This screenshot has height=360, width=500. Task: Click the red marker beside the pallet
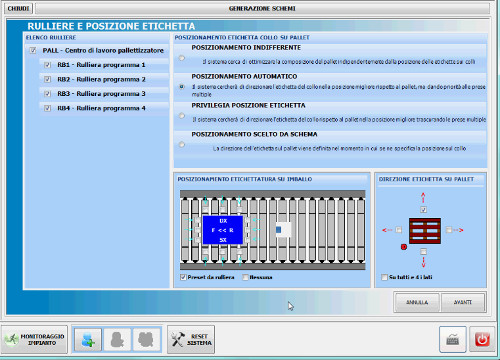click(404, 247)
